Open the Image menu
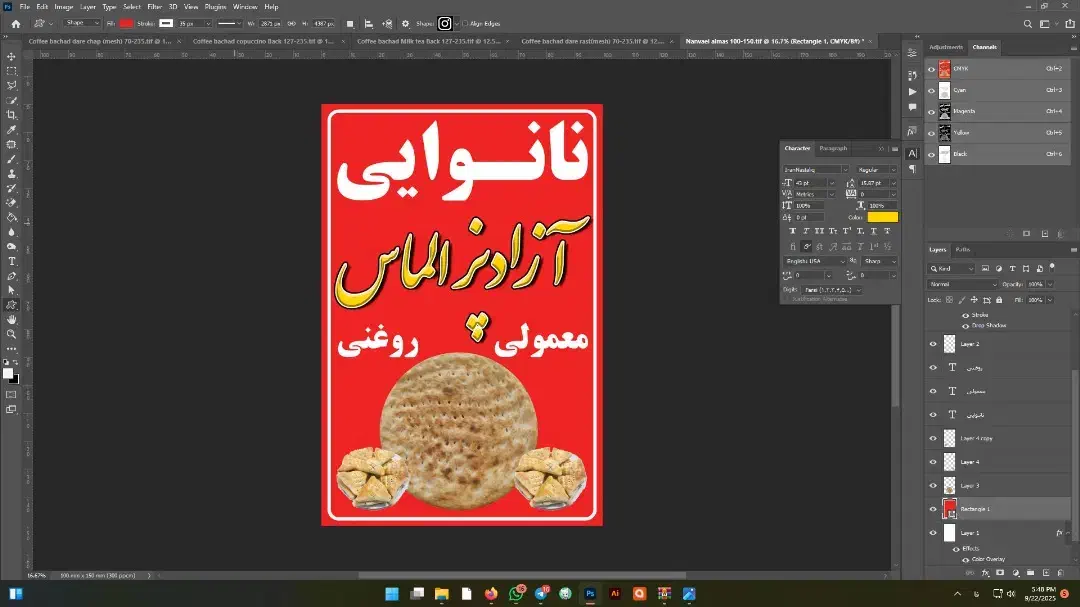 (x=63, y=7)
